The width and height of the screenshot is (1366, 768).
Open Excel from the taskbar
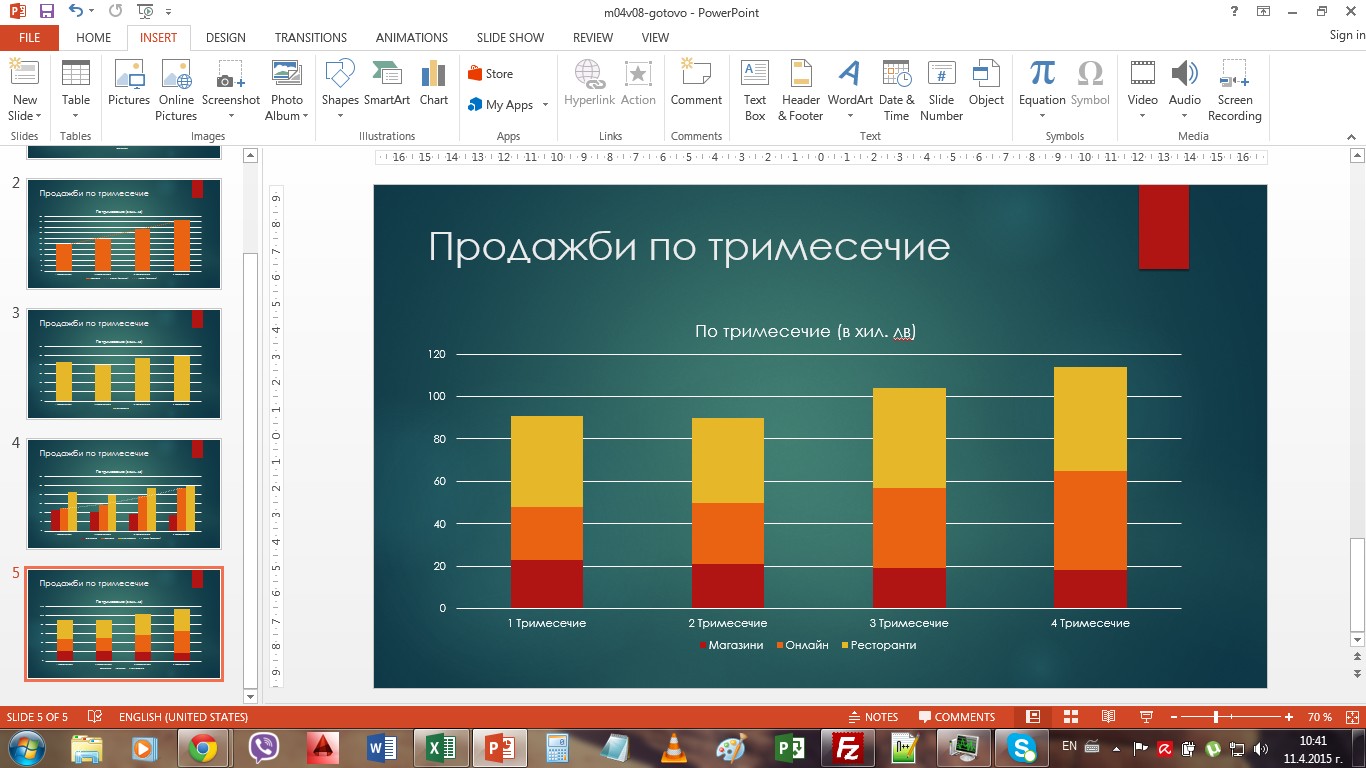coord(441,747)
